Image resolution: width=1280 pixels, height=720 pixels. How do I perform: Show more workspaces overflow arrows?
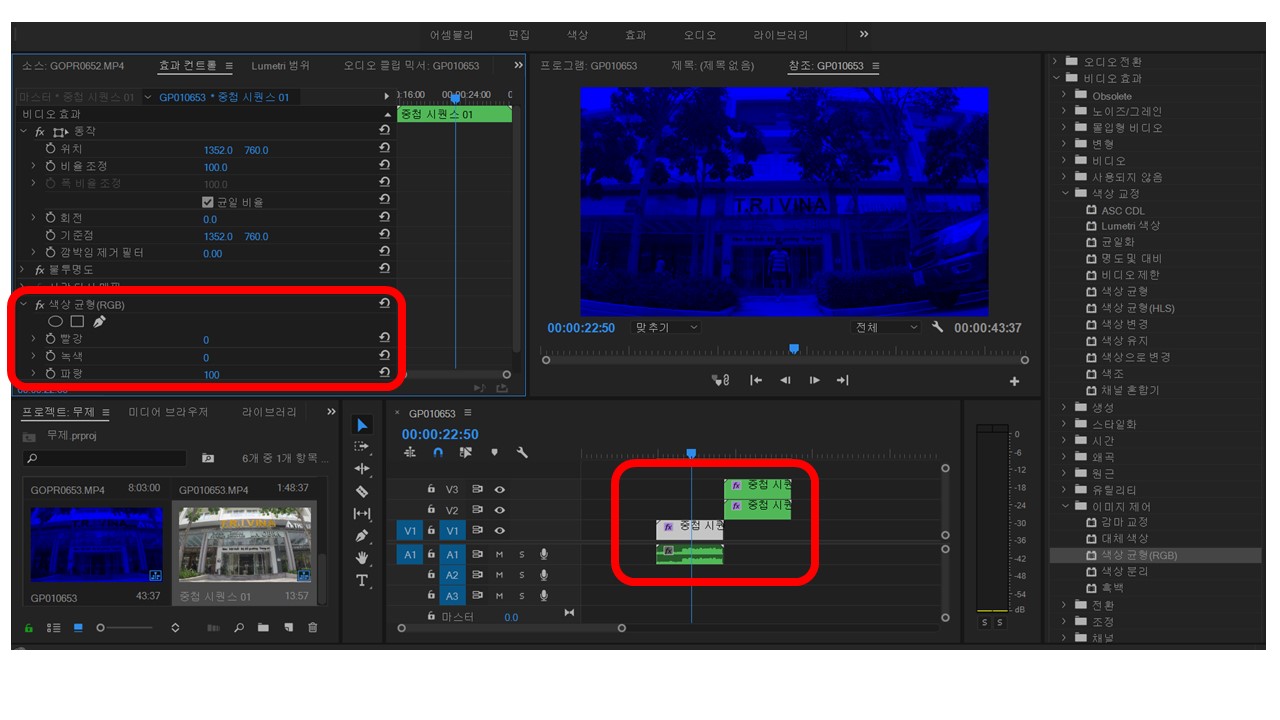pyautogui.click(x=864, y=34)
